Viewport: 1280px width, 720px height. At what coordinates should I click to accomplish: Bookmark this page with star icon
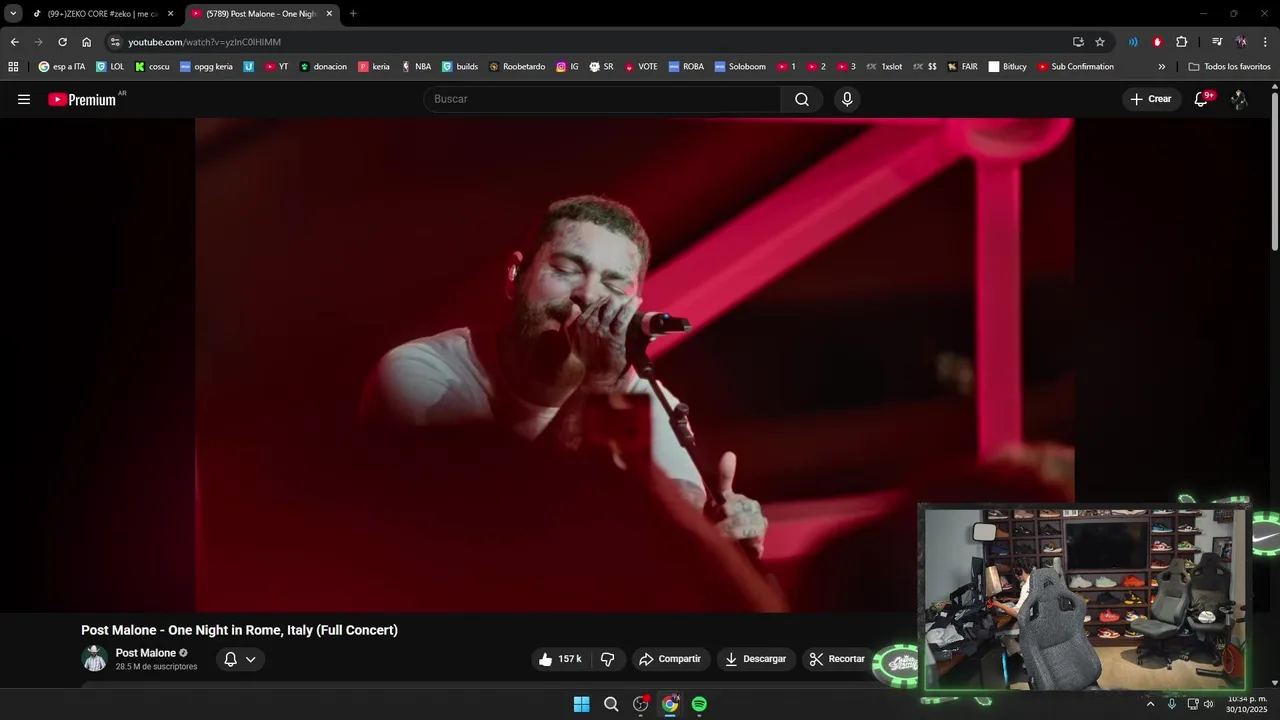(1100, 42)
